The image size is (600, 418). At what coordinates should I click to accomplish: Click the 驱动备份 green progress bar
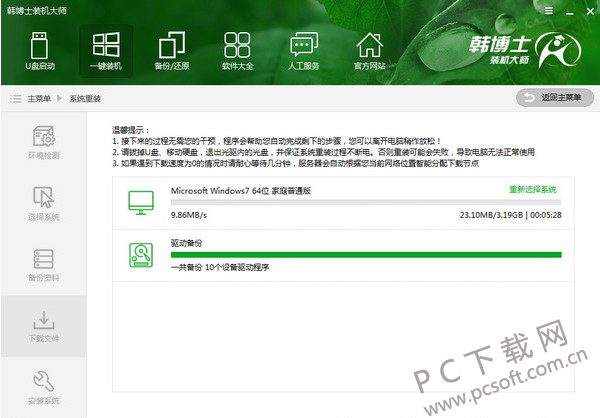pos(366,255)
